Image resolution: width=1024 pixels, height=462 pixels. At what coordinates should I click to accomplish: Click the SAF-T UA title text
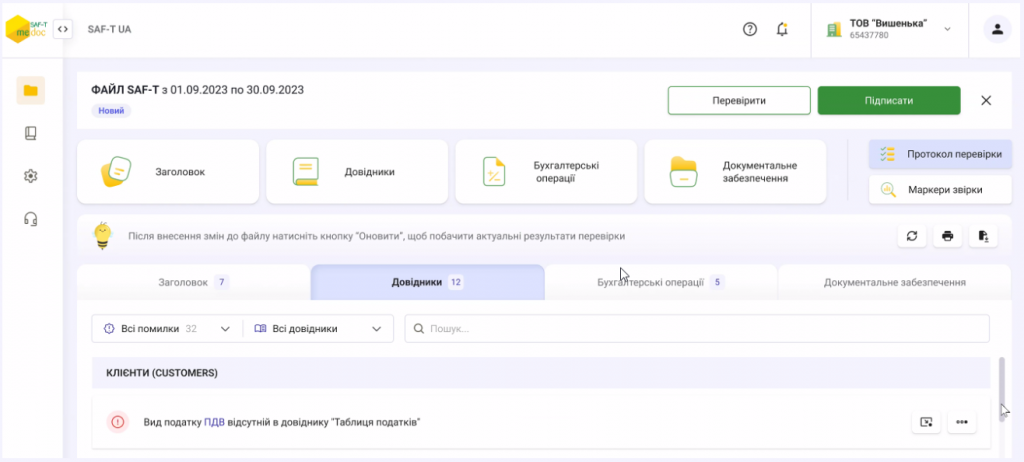tap(109, 29)
